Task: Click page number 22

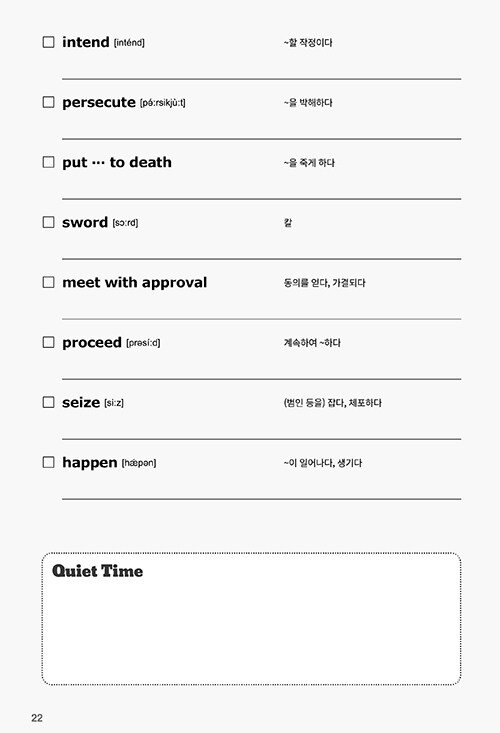Action: pyautogui.click(x=37, y=718)
